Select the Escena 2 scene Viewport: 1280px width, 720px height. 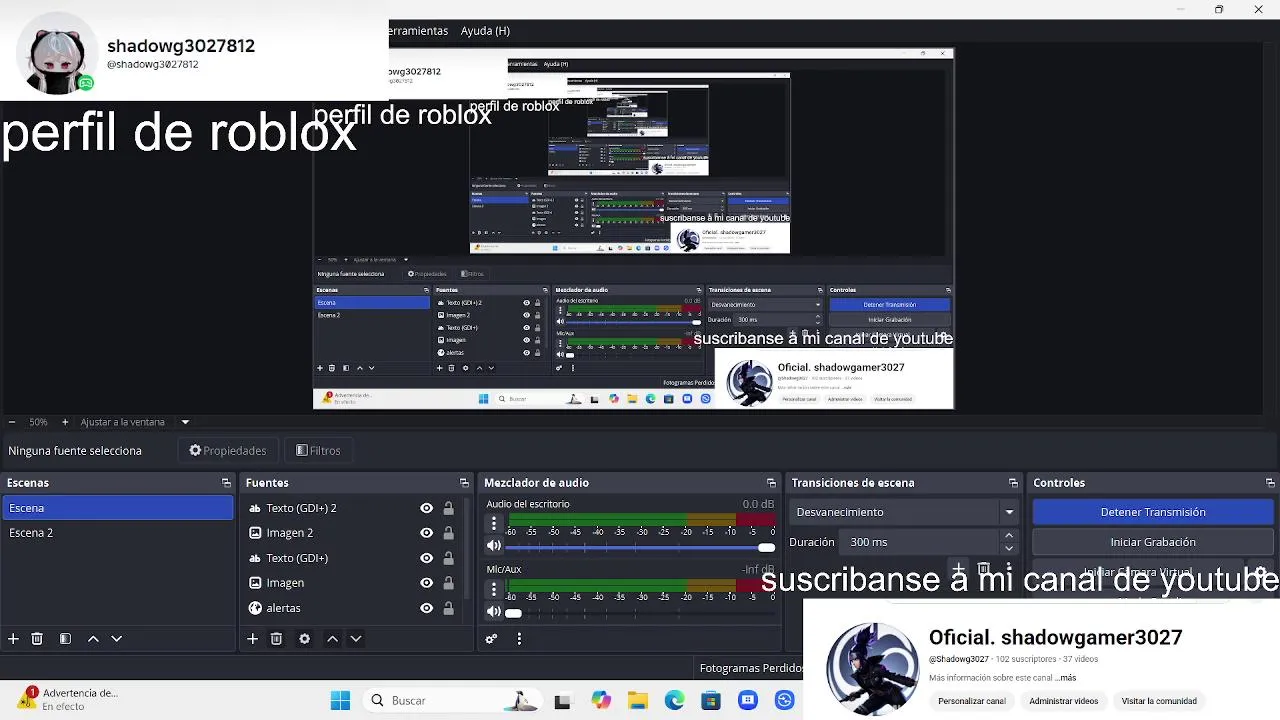tap(117, 533)
